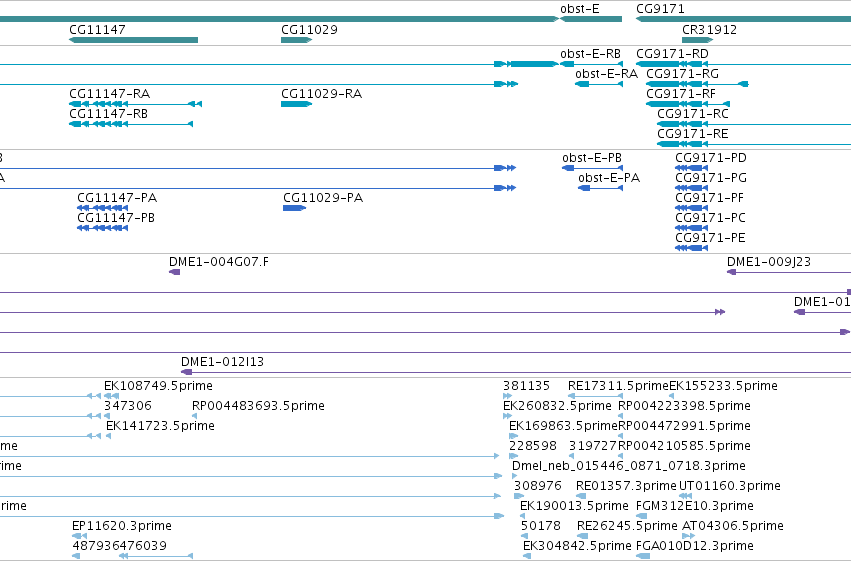This screenshot has width=851, height=561.
Task: Select protein feature CG11029-PA
Action: 295,208
